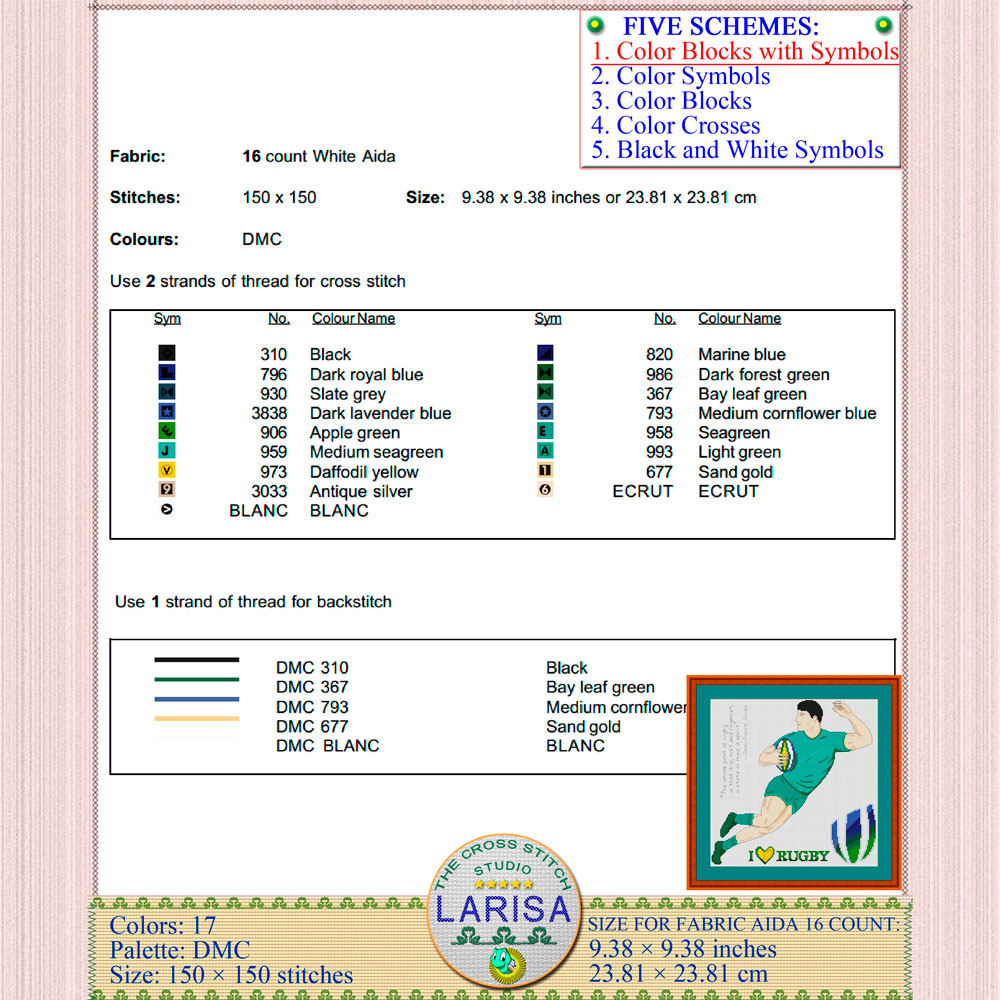Select the Medium seagreen 959 J symbol

[166, 451]
